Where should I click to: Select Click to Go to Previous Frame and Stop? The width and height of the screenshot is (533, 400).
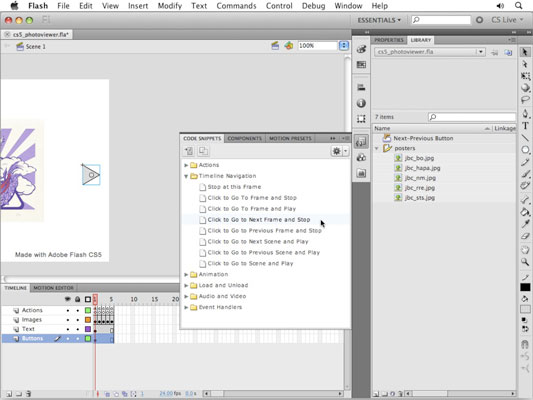point(264,231)
